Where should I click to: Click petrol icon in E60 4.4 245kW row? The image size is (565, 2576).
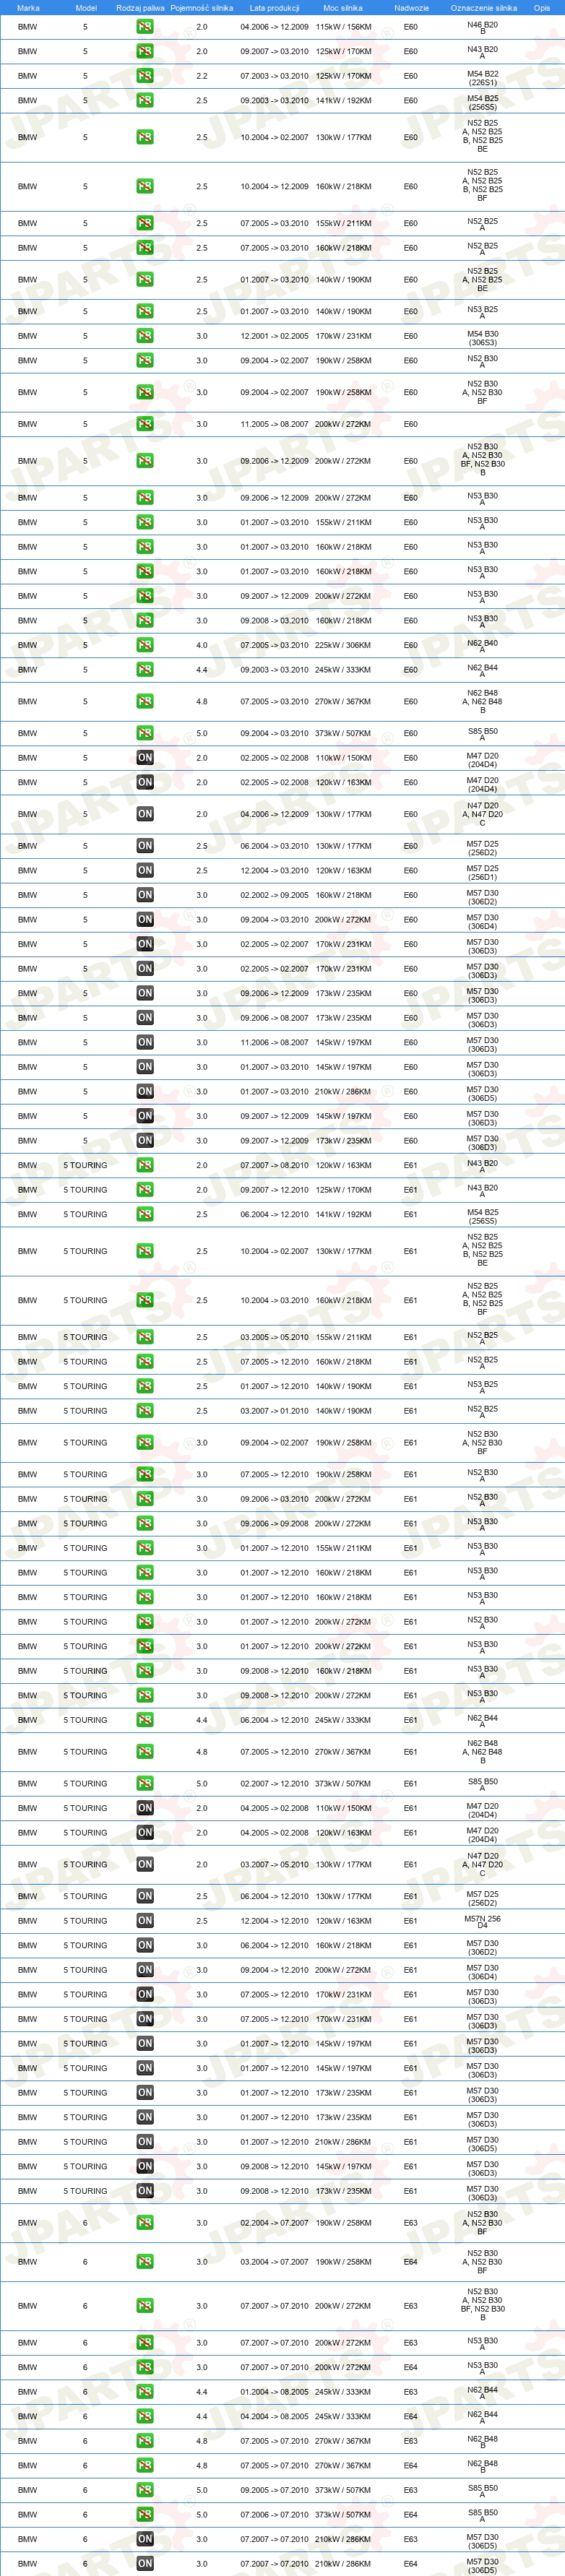tap(145, 670)
